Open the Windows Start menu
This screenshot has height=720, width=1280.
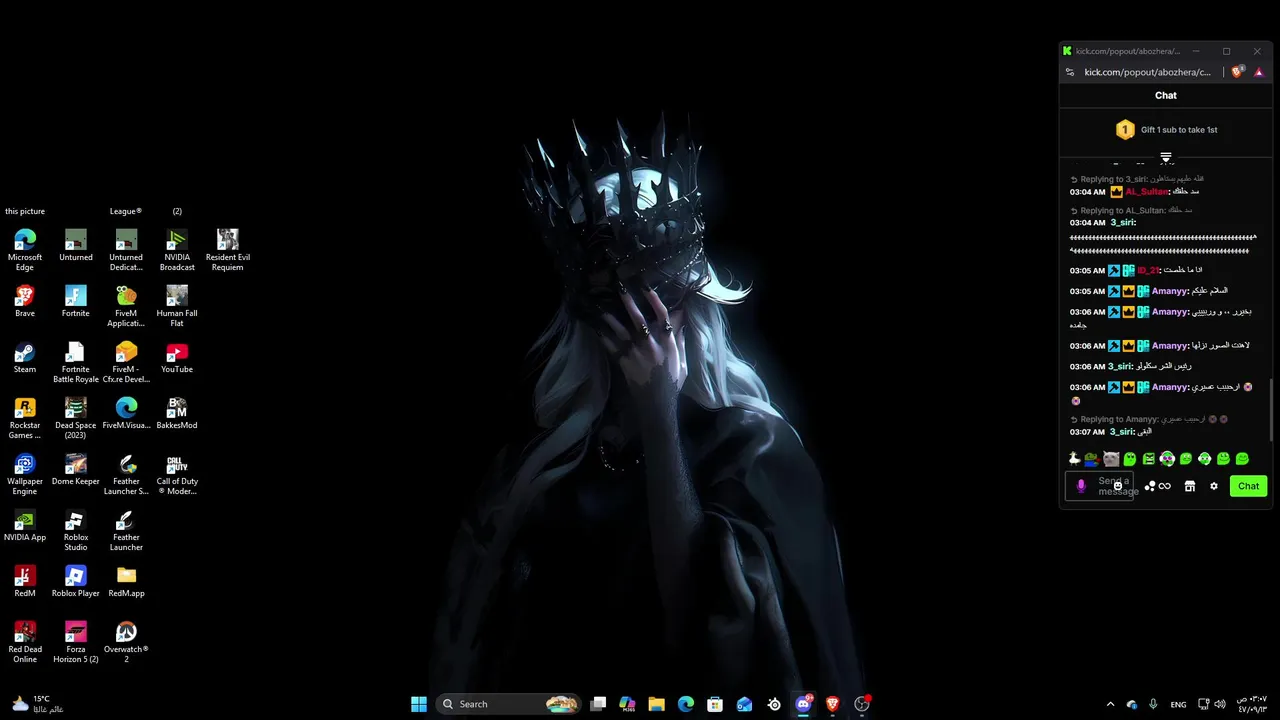pyautogui.click(x=419, y=704)
